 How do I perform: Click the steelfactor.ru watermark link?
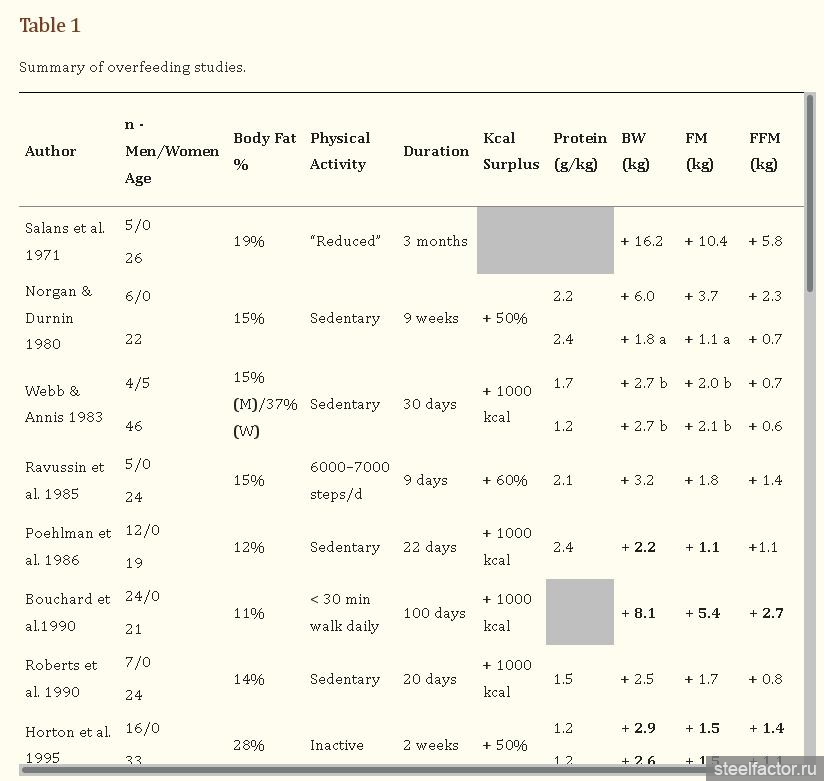pyautogui.click(x=765, y=769)
